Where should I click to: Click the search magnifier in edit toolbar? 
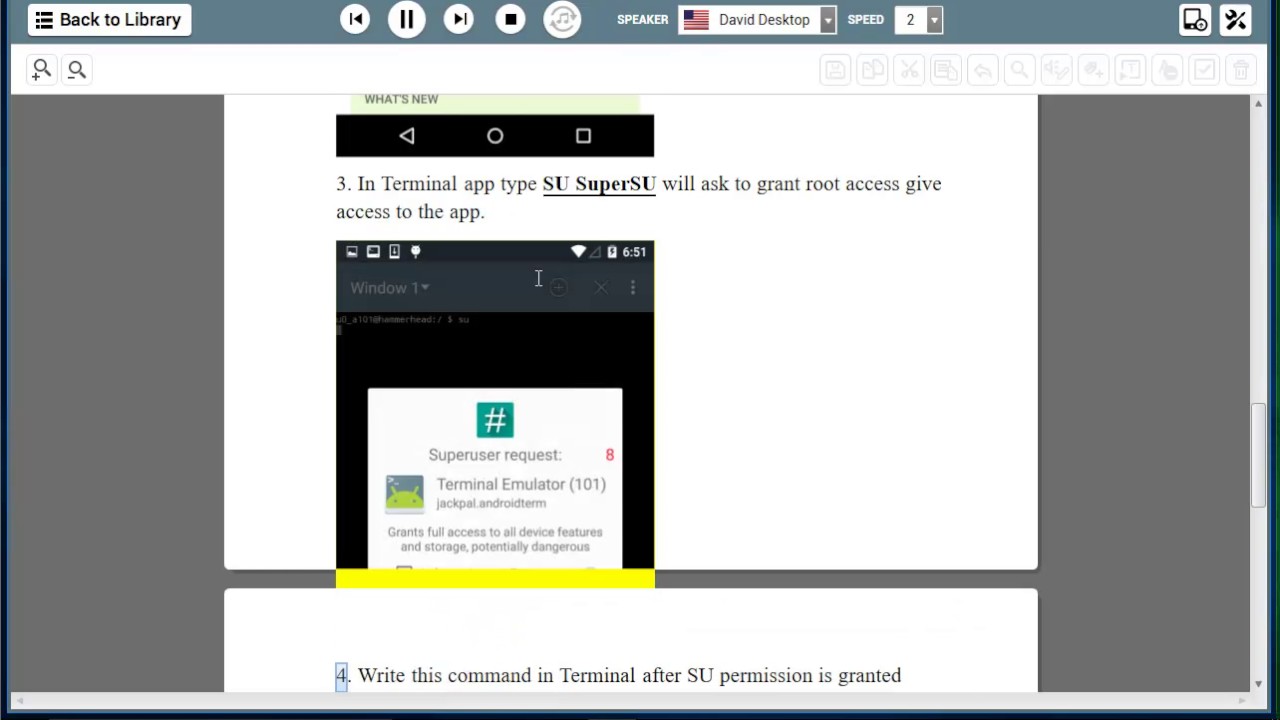(1019, 70)
